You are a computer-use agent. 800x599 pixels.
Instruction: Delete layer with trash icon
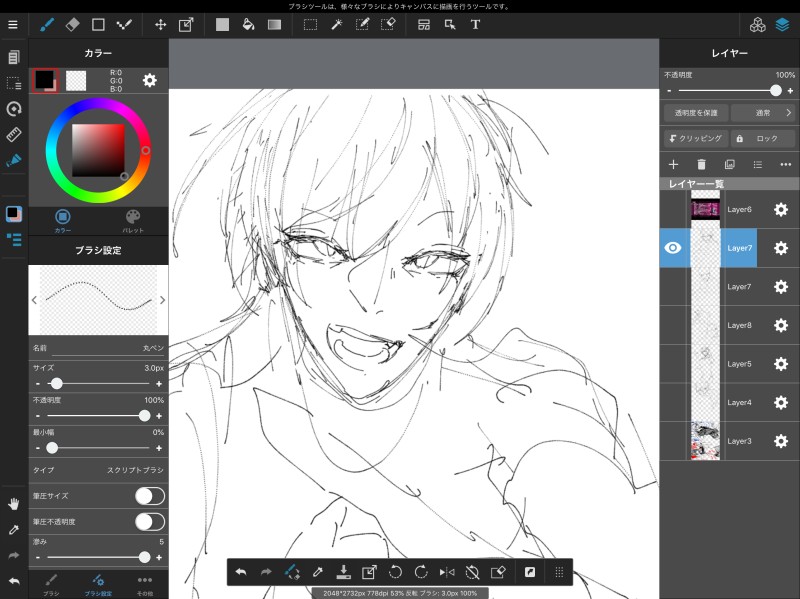pos(701,164)
